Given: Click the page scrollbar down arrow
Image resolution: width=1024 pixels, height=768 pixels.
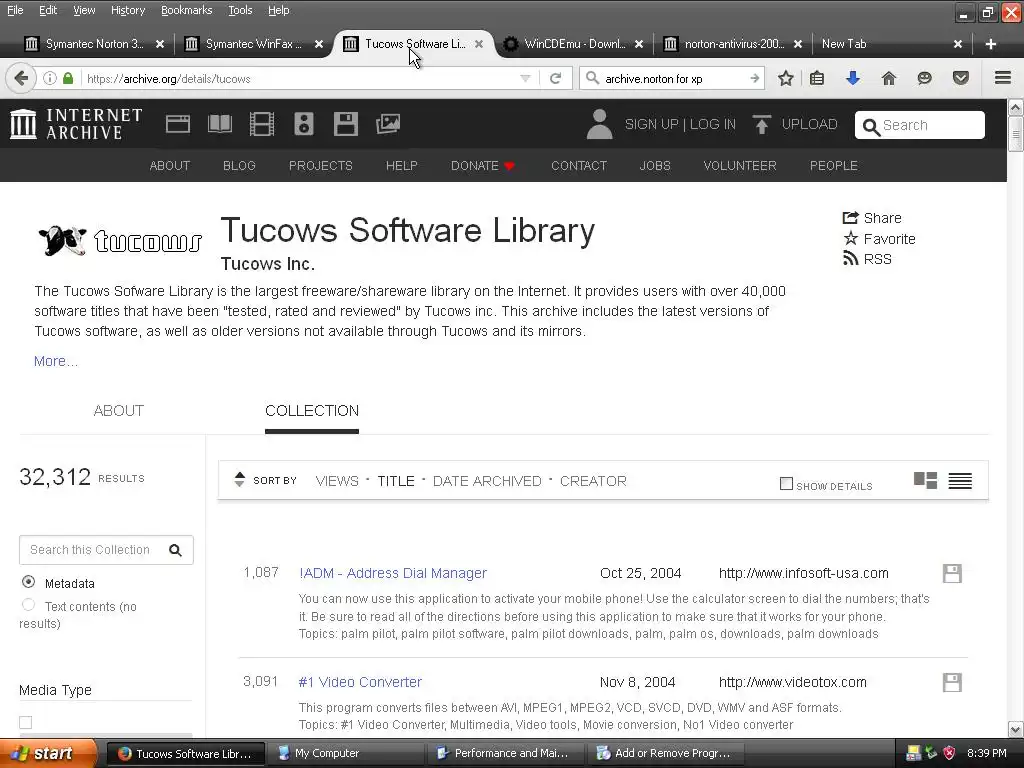Looking at the screenshot, I should click(x=1016, y=729).
